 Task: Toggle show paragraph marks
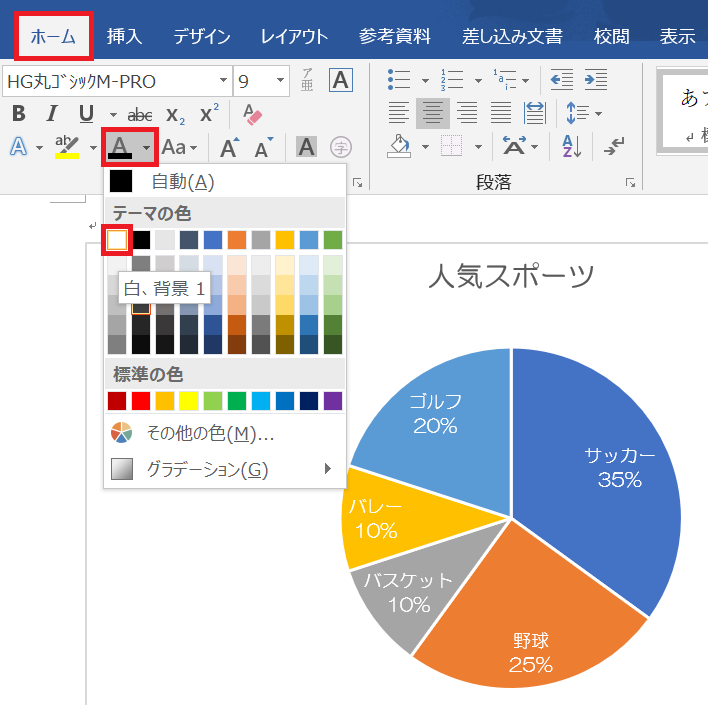click(614, 146)
